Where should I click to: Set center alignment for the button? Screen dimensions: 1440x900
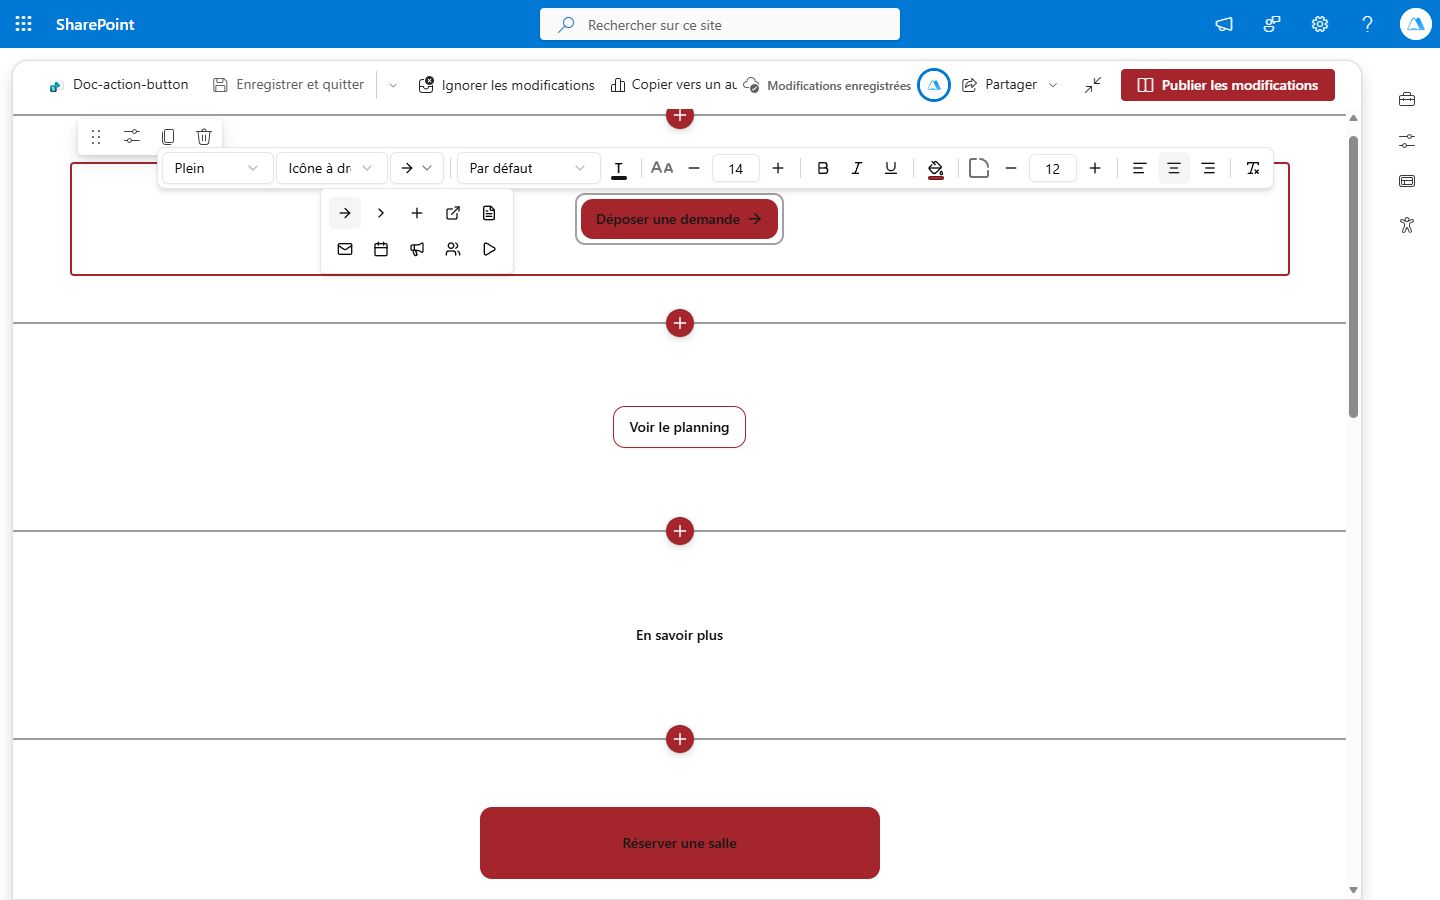1174,168
